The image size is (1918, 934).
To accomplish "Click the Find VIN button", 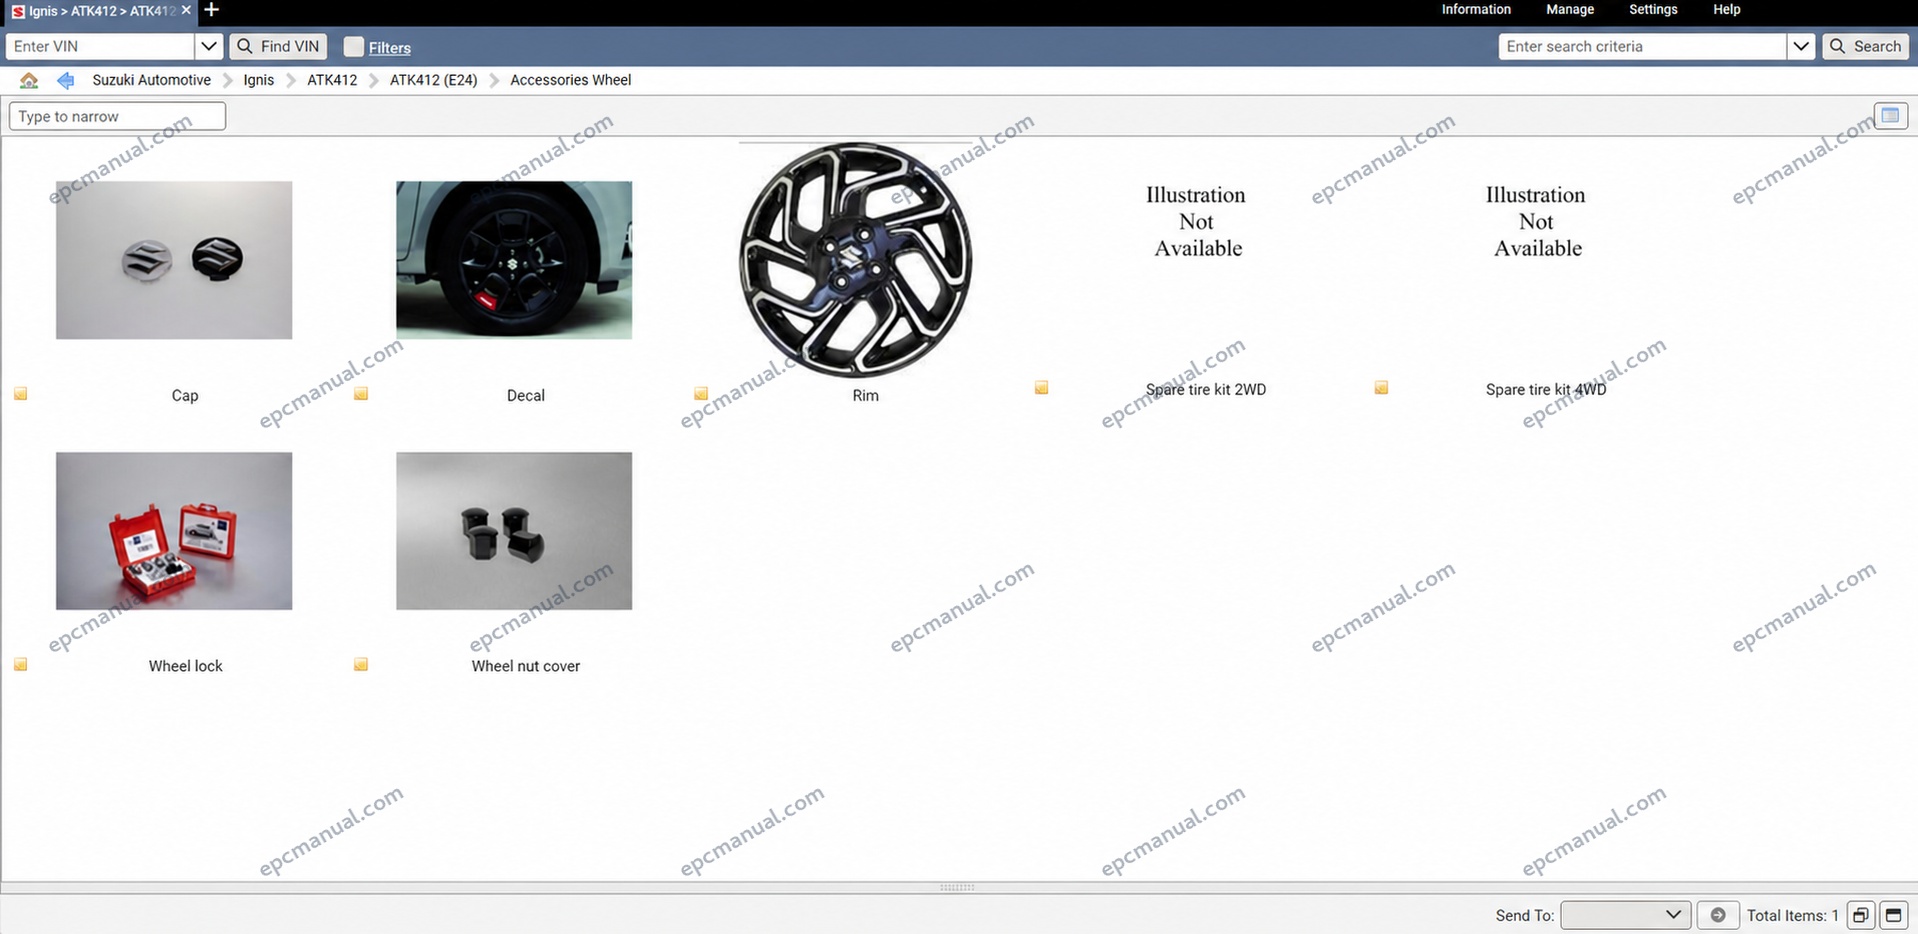I will pos(279,46).
